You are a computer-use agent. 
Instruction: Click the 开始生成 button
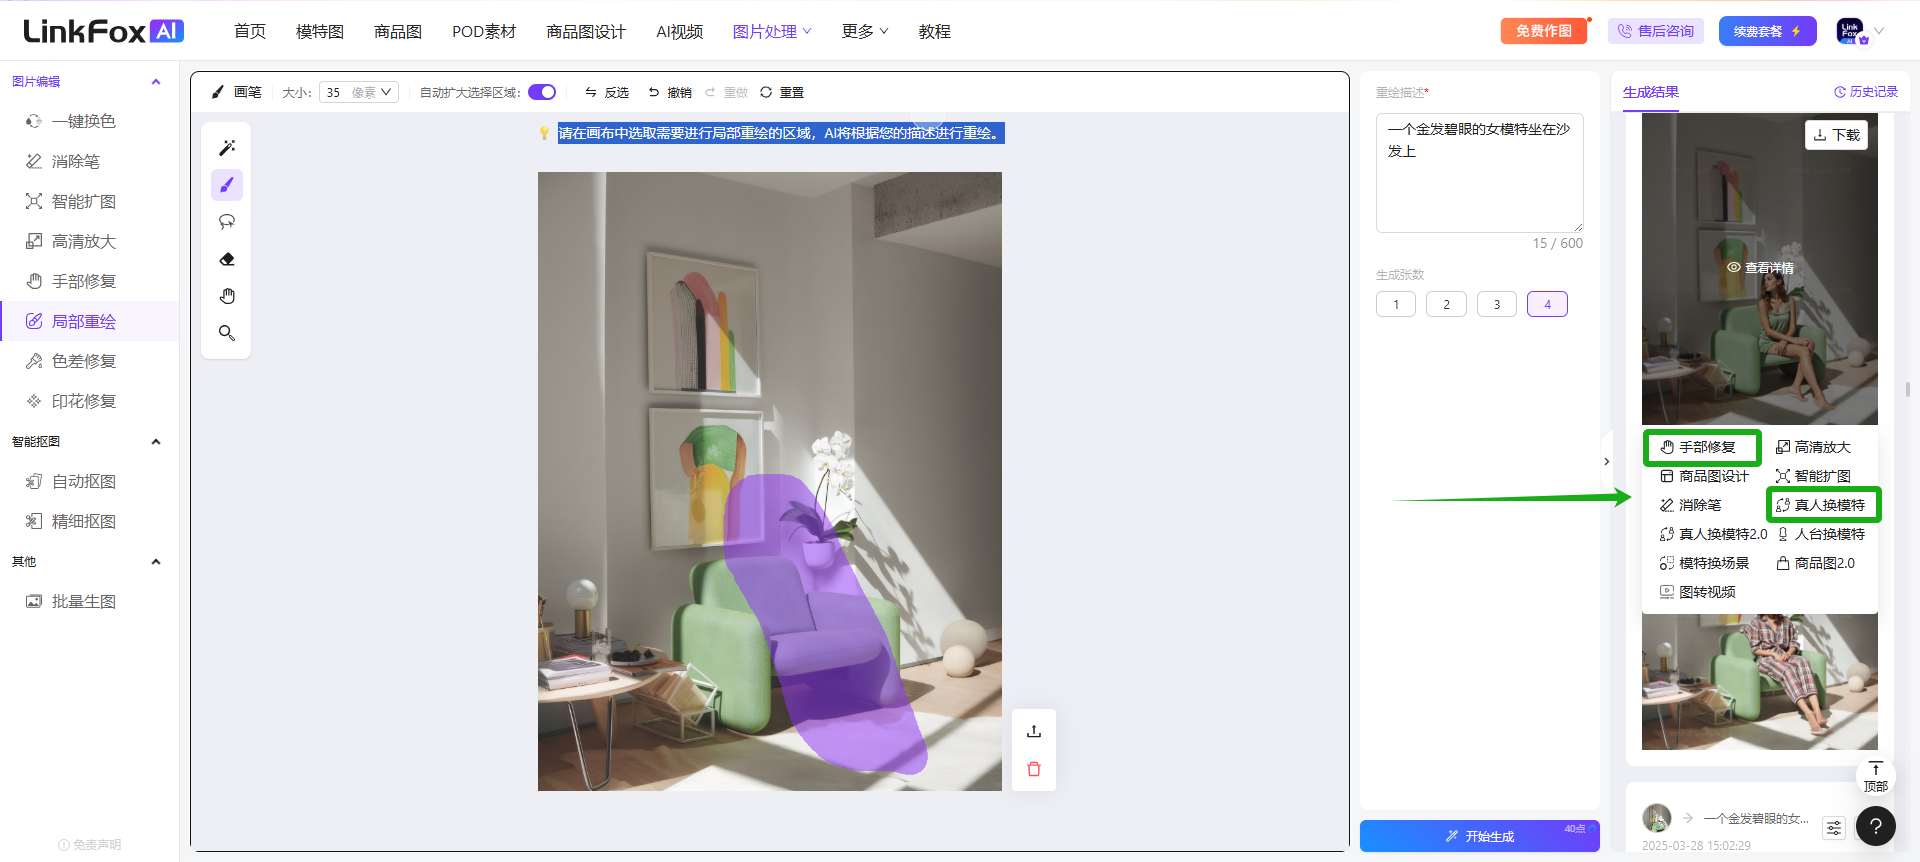click(1480, 836)
